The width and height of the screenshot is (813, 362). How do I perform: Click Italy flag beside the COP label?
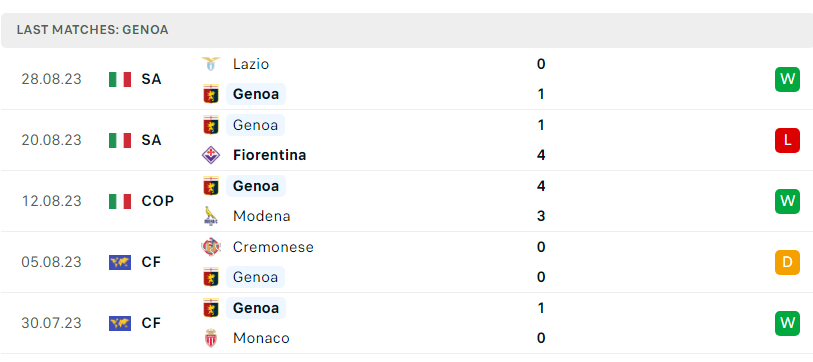pyautogui.click(x=120, y=201)
